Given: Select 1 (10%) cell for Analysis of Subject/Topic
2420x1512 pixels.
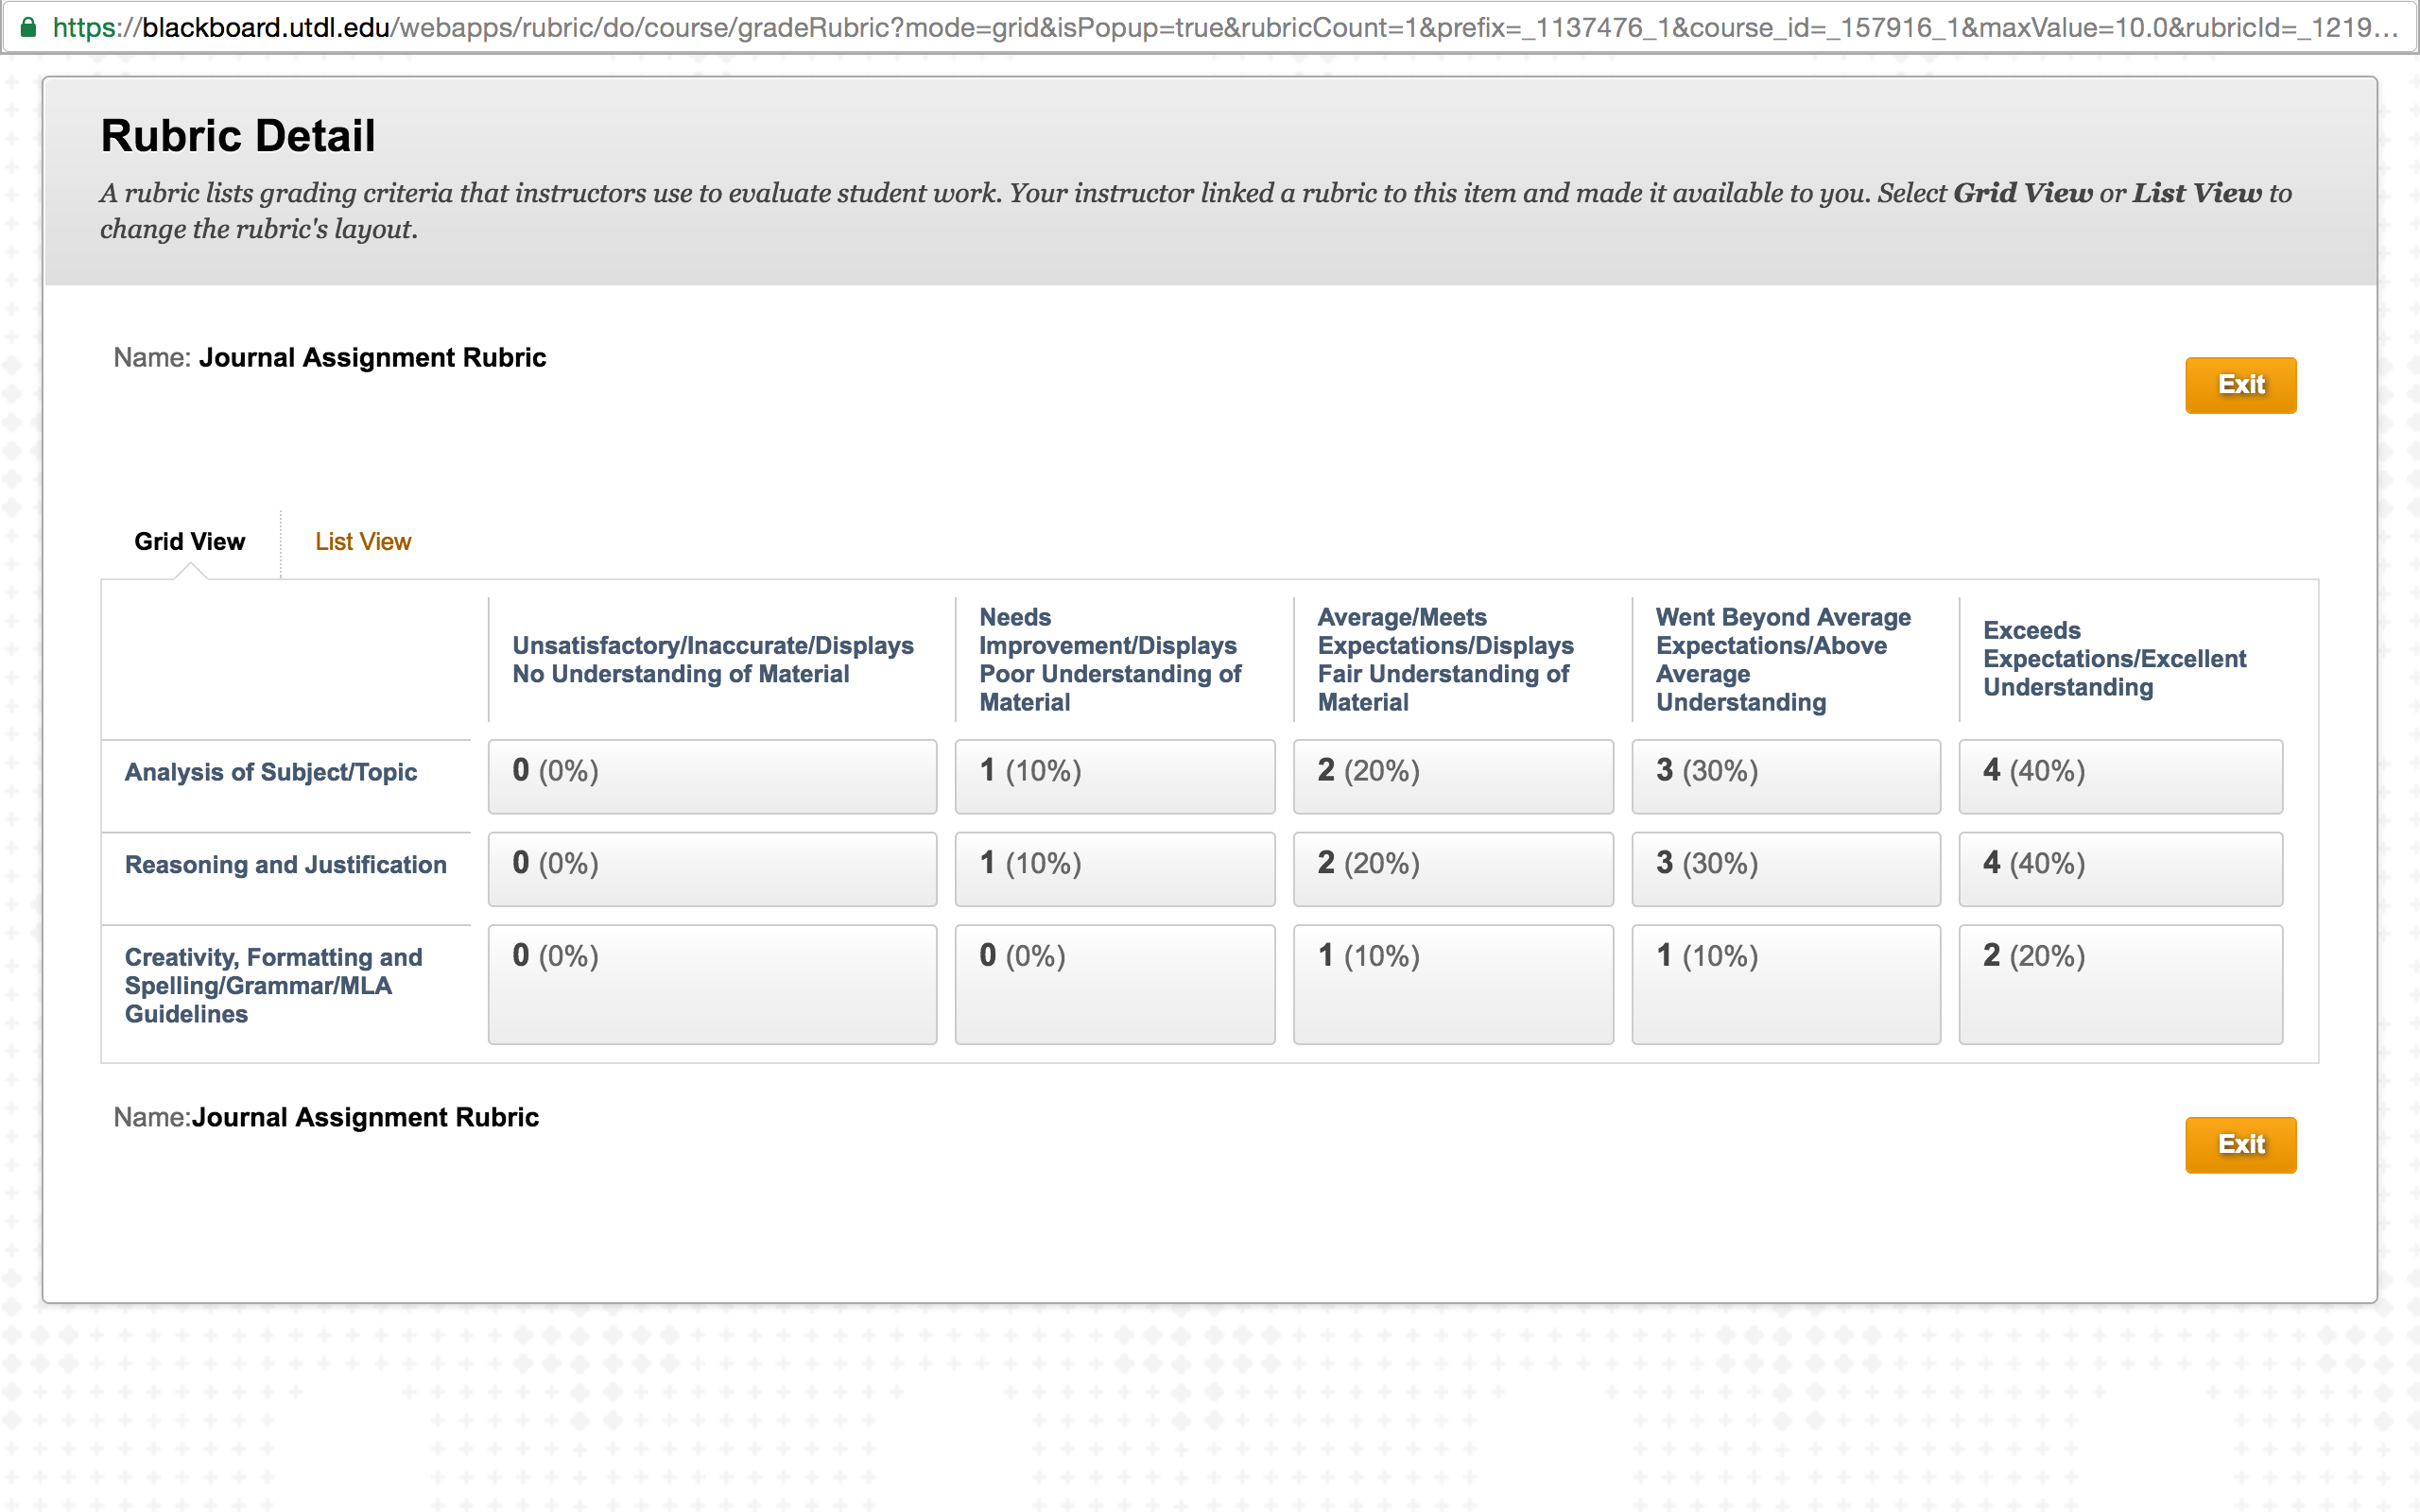Looking at the screenshot, I should (x=1115, y=776).
